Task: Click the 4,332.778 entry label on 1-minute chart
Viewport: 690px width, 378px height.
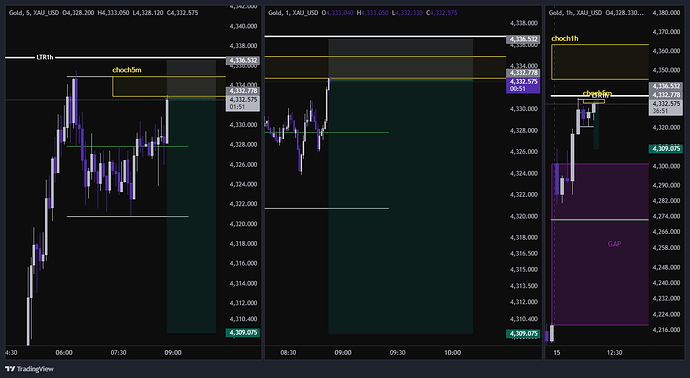Action: click(523, 73)
